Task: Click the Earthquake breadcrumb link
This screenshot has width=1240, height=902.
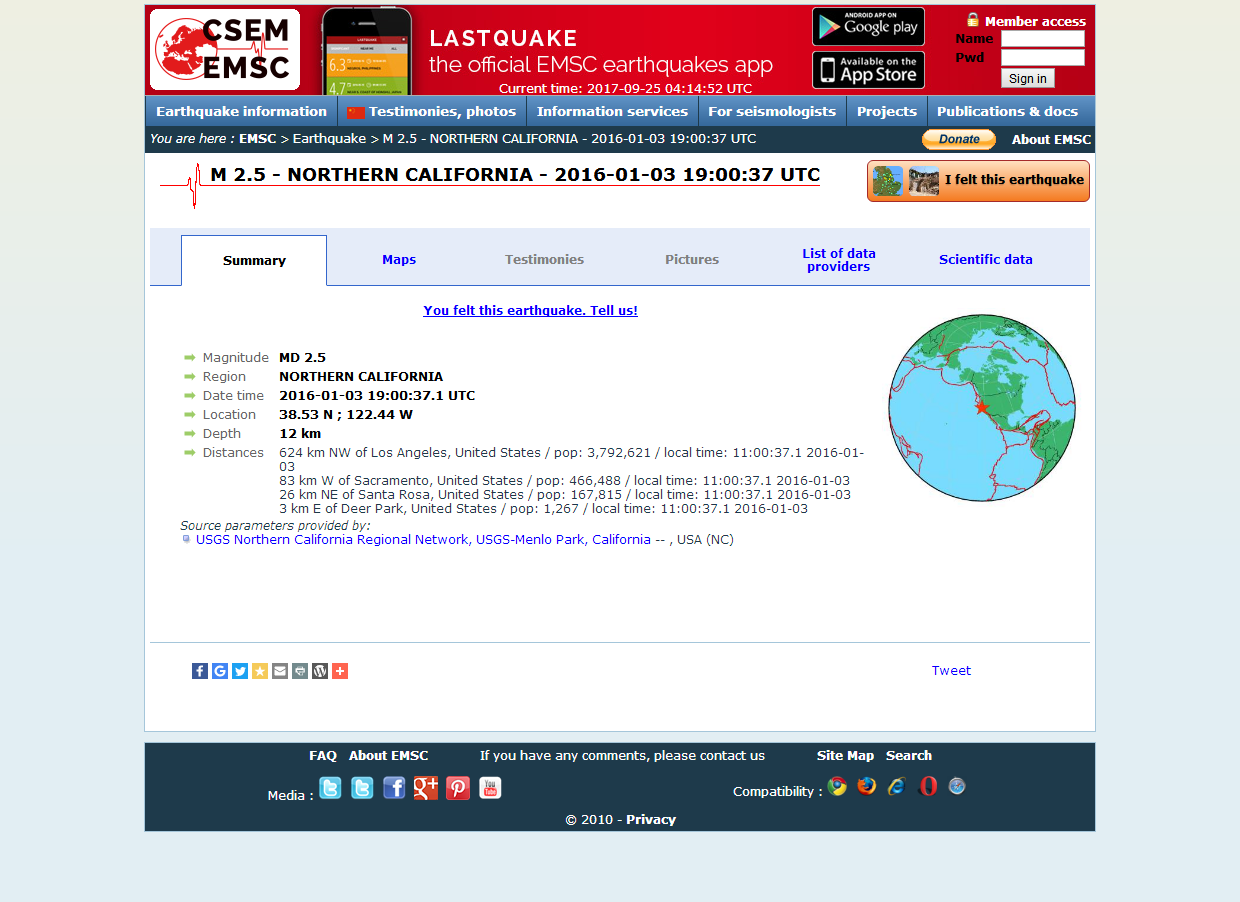Action: click(329, 139)
